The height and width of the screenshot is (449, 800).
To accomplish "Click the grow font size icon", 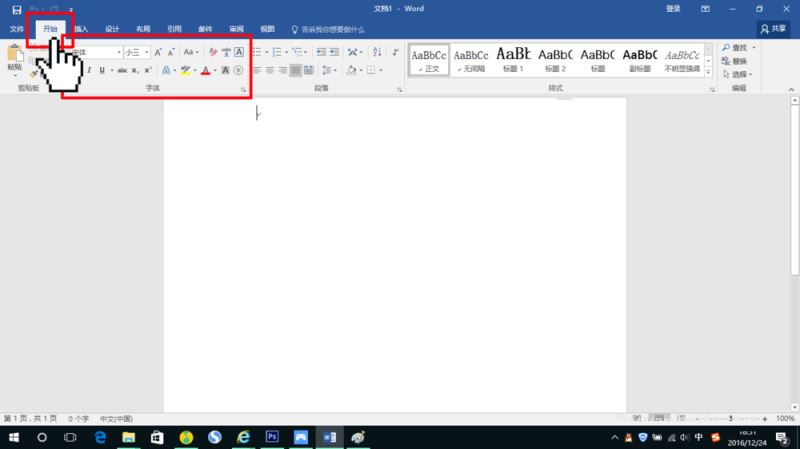I will [x=158, y=52].
